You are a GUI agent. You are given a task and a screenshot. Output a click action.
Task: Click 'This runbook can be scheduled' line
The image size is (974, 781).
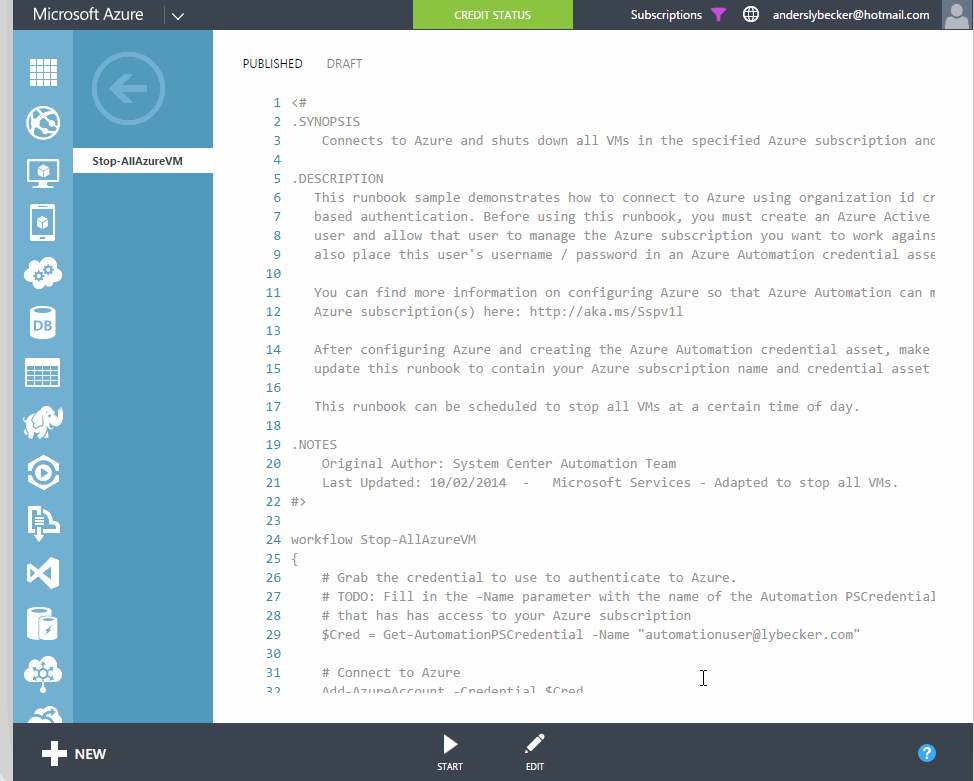tap(586, 407)
